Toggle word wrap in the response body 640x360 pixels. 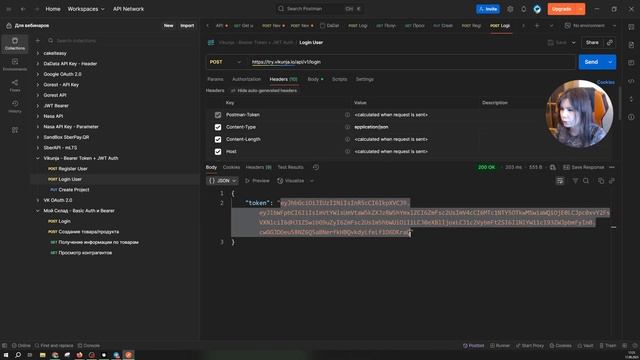tap(560, 181)
